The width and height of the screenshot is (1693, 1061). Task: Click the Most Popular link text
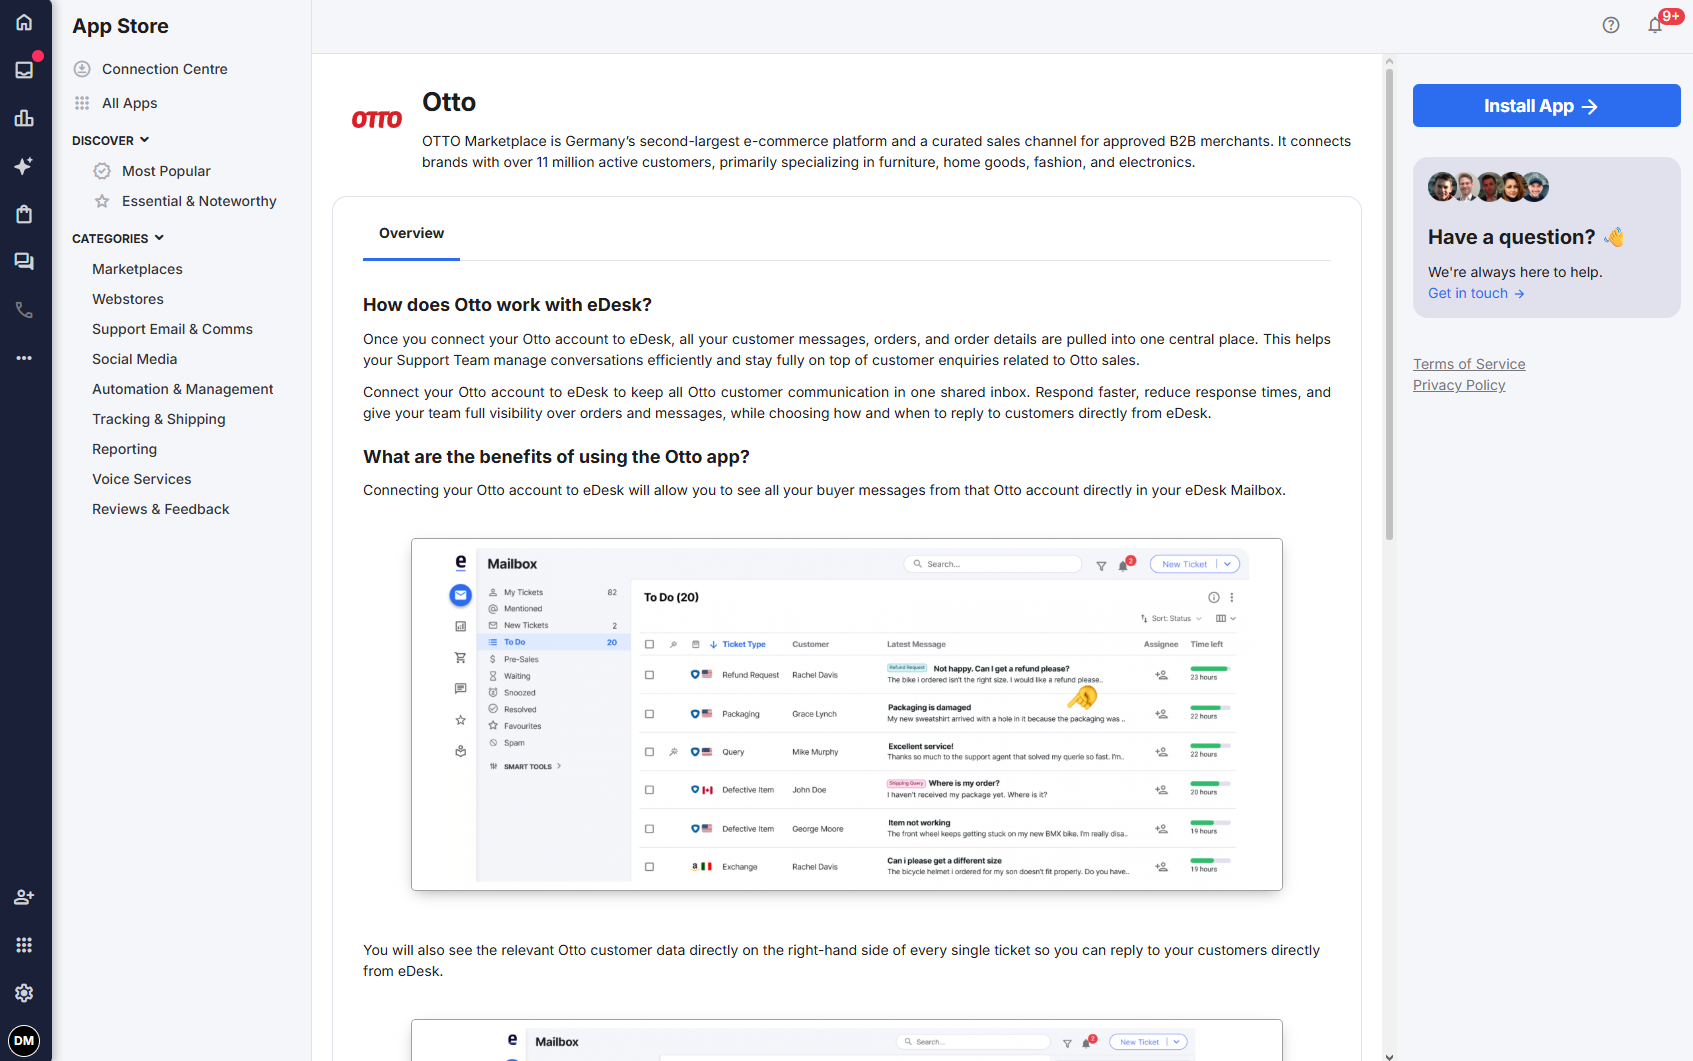click(166, 171)
